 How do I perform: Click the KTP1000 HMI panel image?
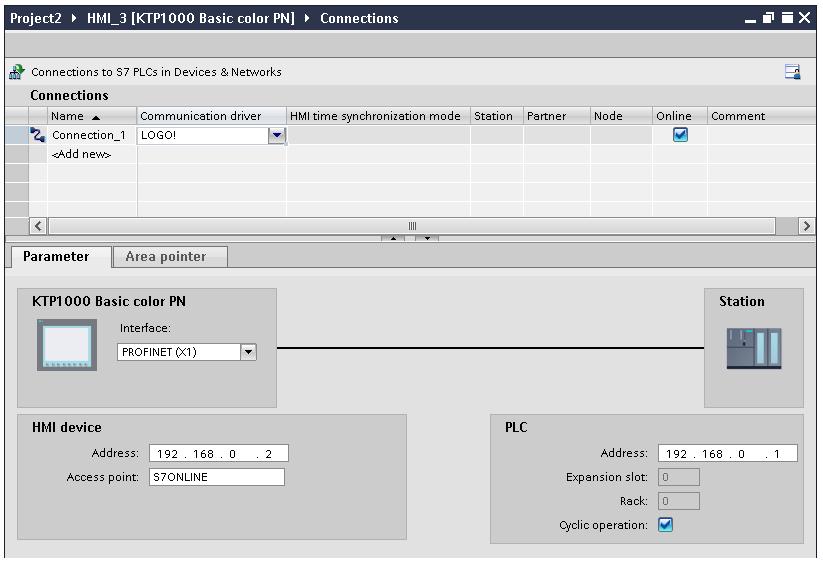[x=67, y=345]
